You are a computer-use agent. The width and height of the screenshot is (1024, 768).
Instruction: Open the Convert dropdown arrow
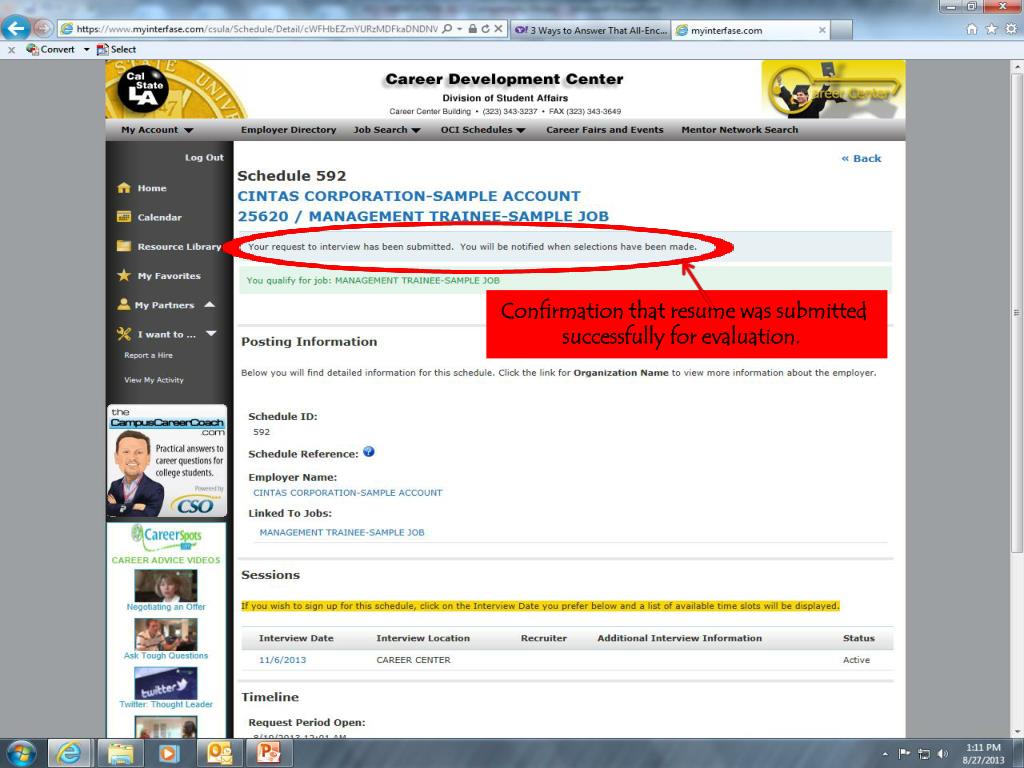tap(86, 50)
